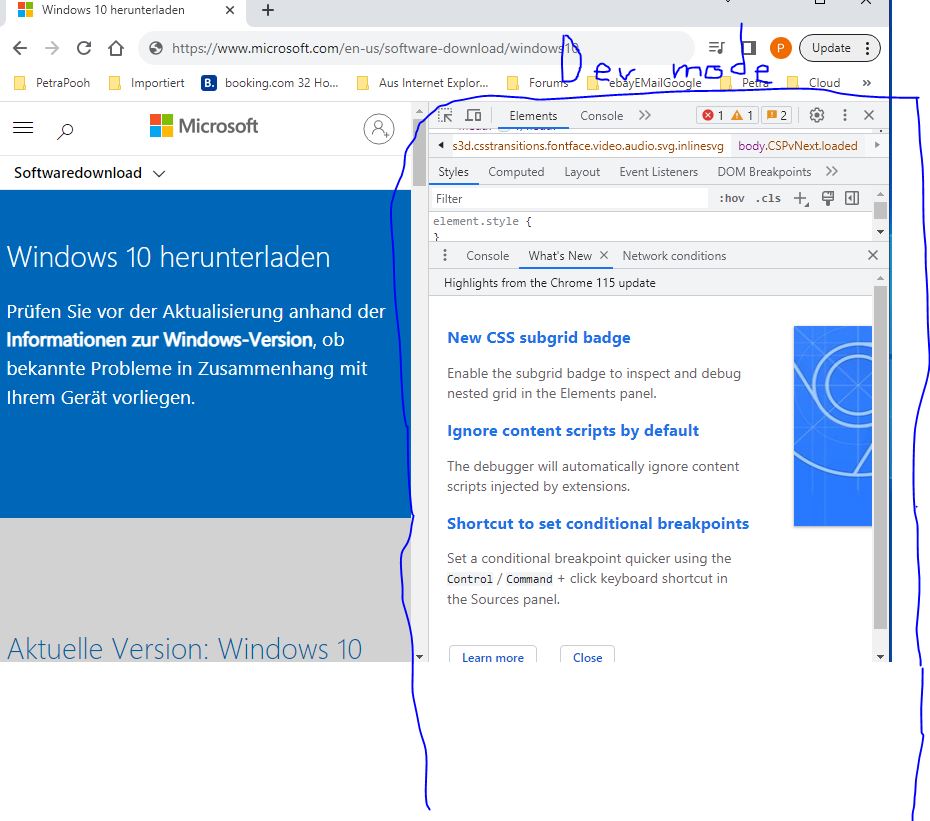Open the Importiert bookmark folder
This screenshot has height=821, width=930.
pyautogui.click(x=146, y=82)
